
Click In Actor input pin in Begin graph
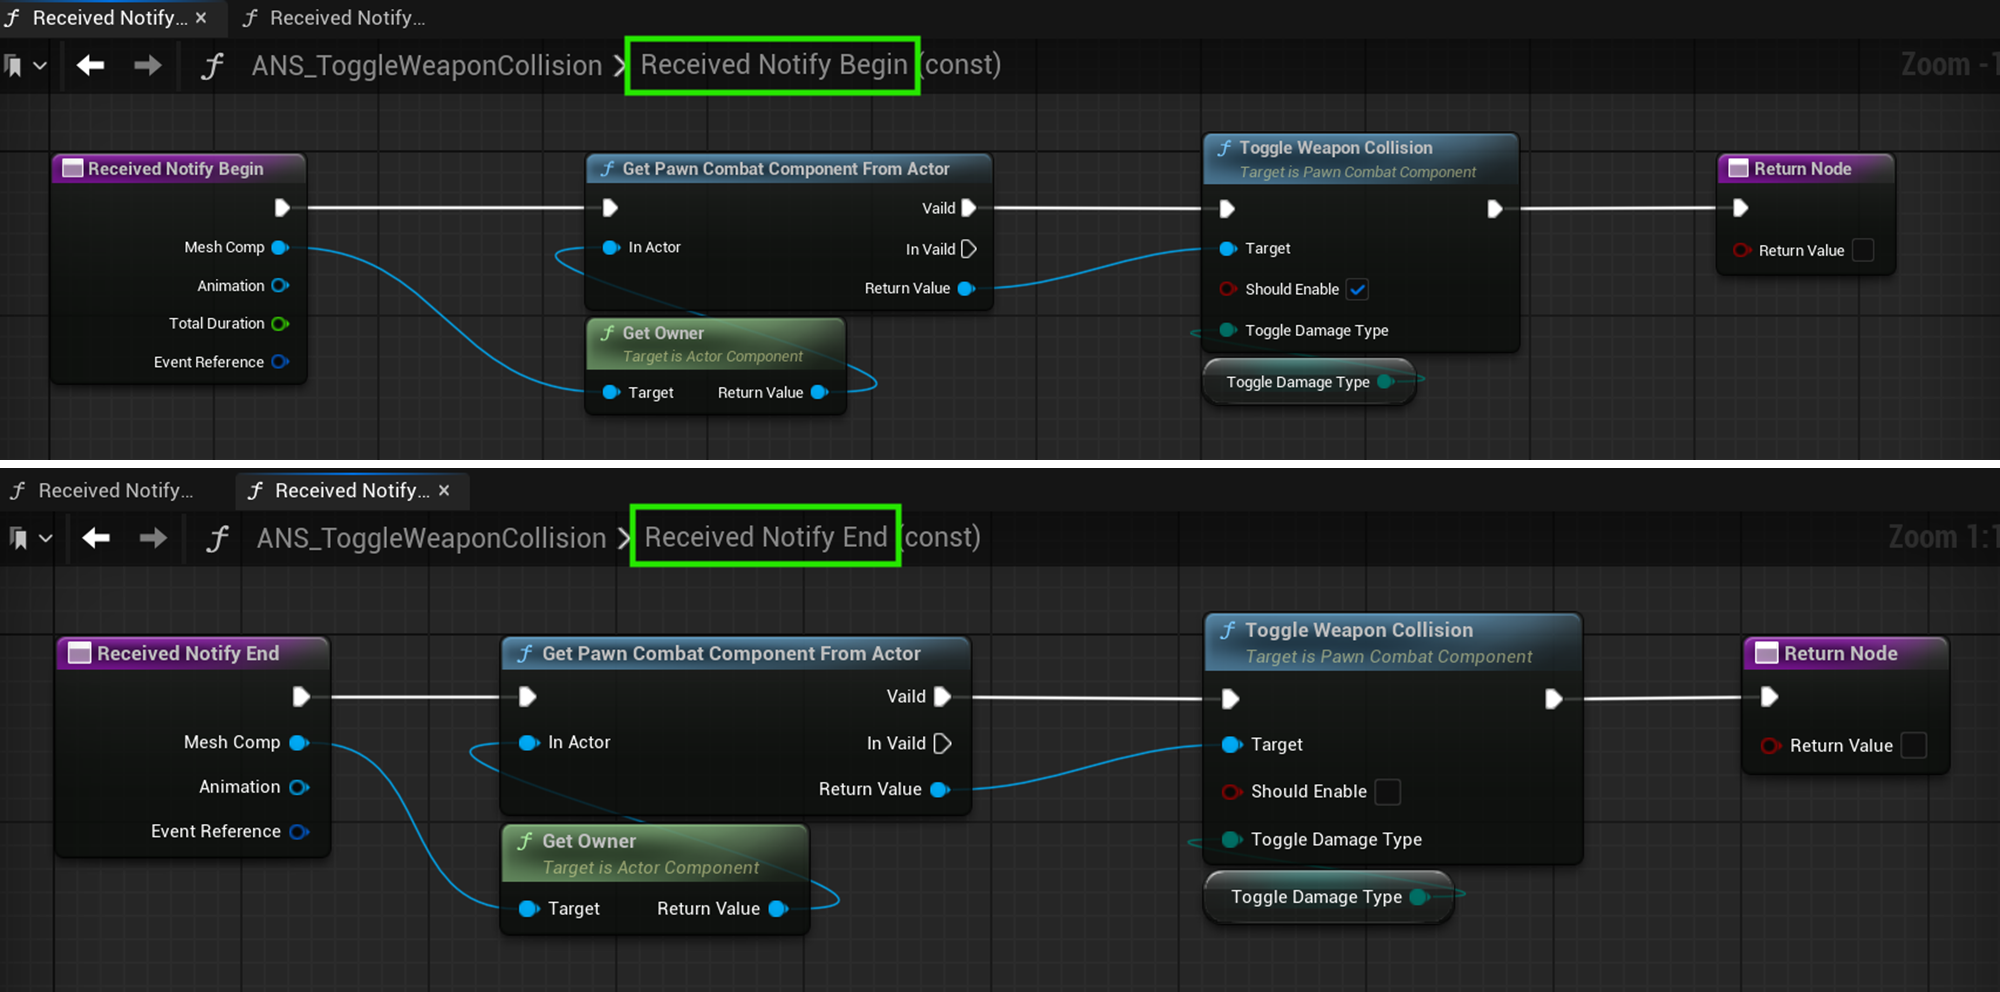[611, 247]
